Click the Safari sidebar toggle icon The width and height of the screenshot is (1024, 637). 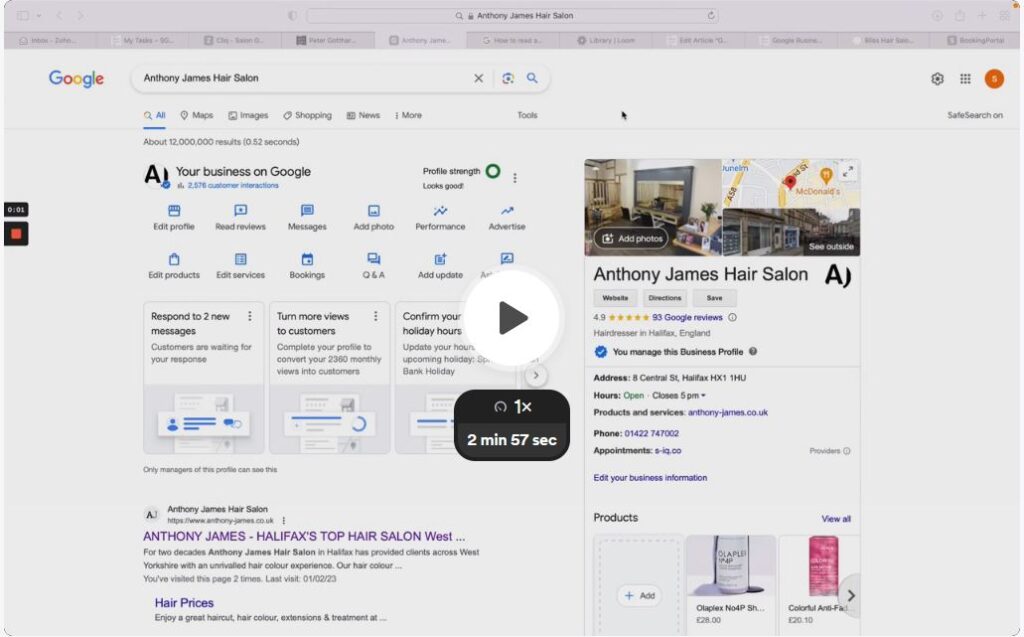[x=23, y=16]
